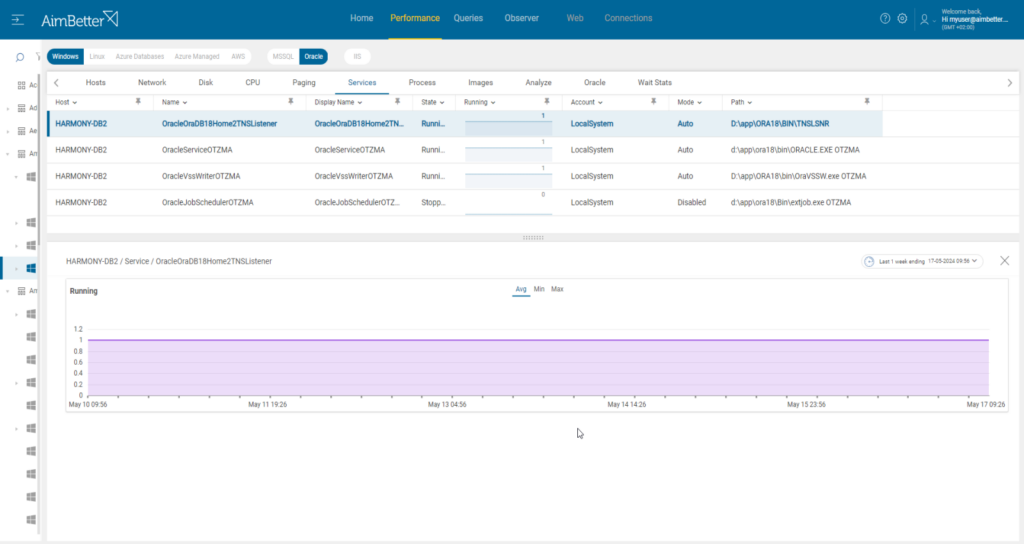
Task: Open the settings gear icon
Action: 902,18
